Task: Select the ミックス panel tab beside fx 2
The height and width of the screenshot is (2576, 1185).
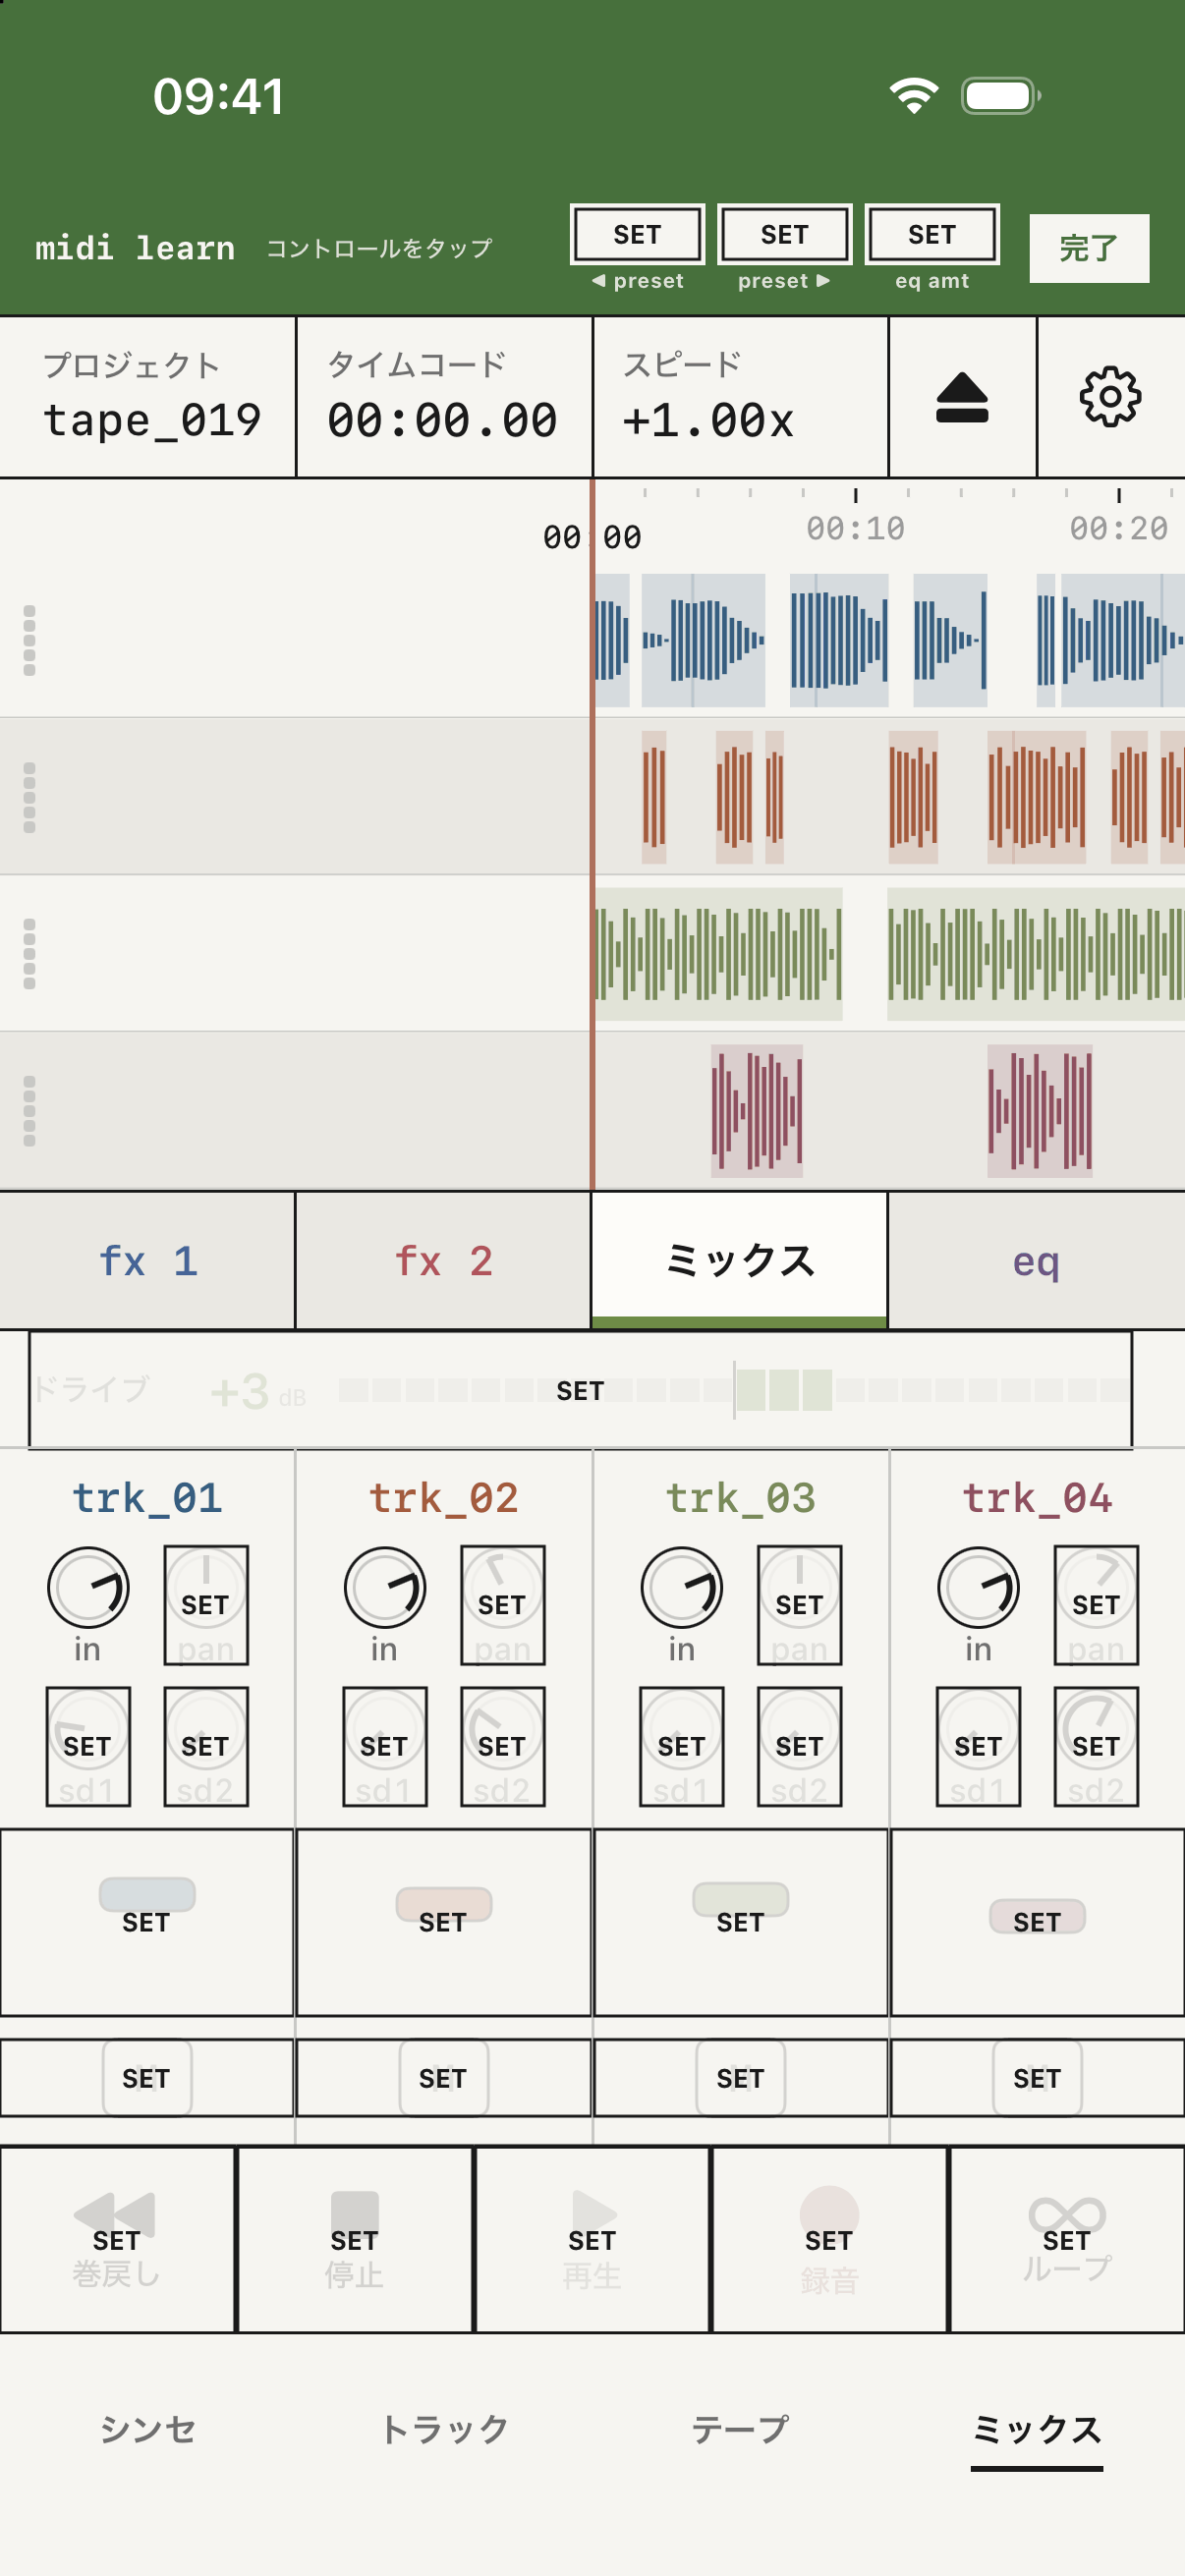Action: click(740, 1260)
